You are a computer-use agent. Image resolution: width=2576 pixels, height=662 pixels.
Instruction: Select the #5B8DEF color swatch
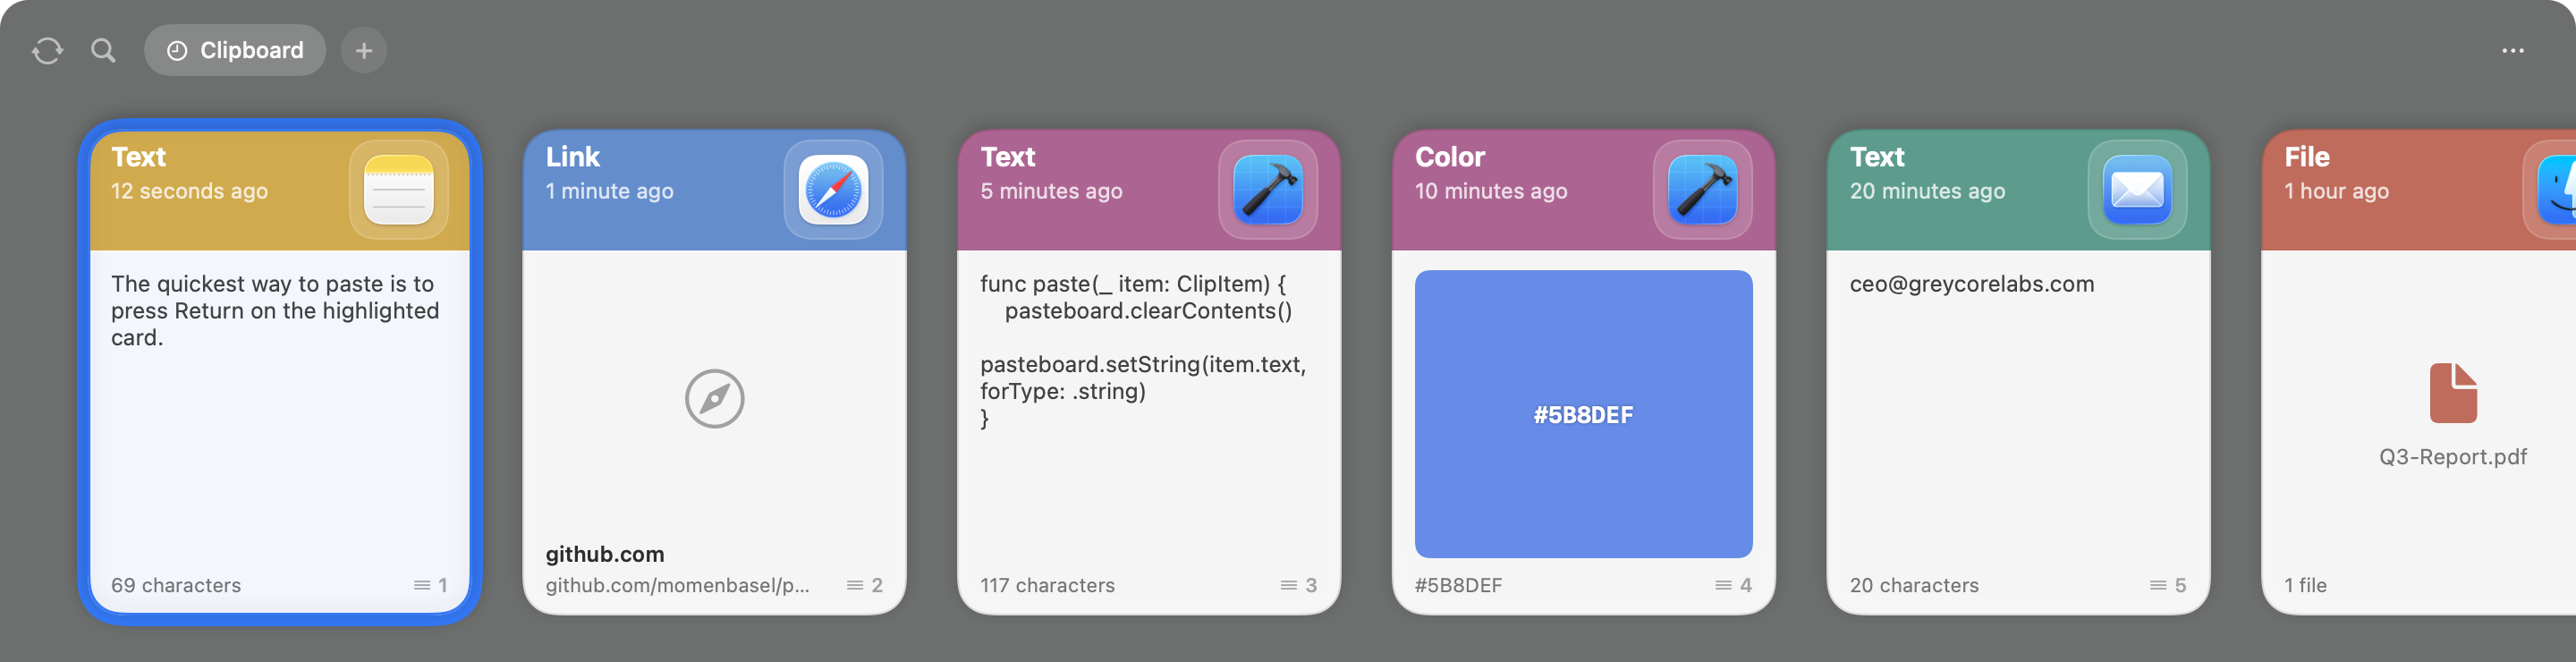1583,414
